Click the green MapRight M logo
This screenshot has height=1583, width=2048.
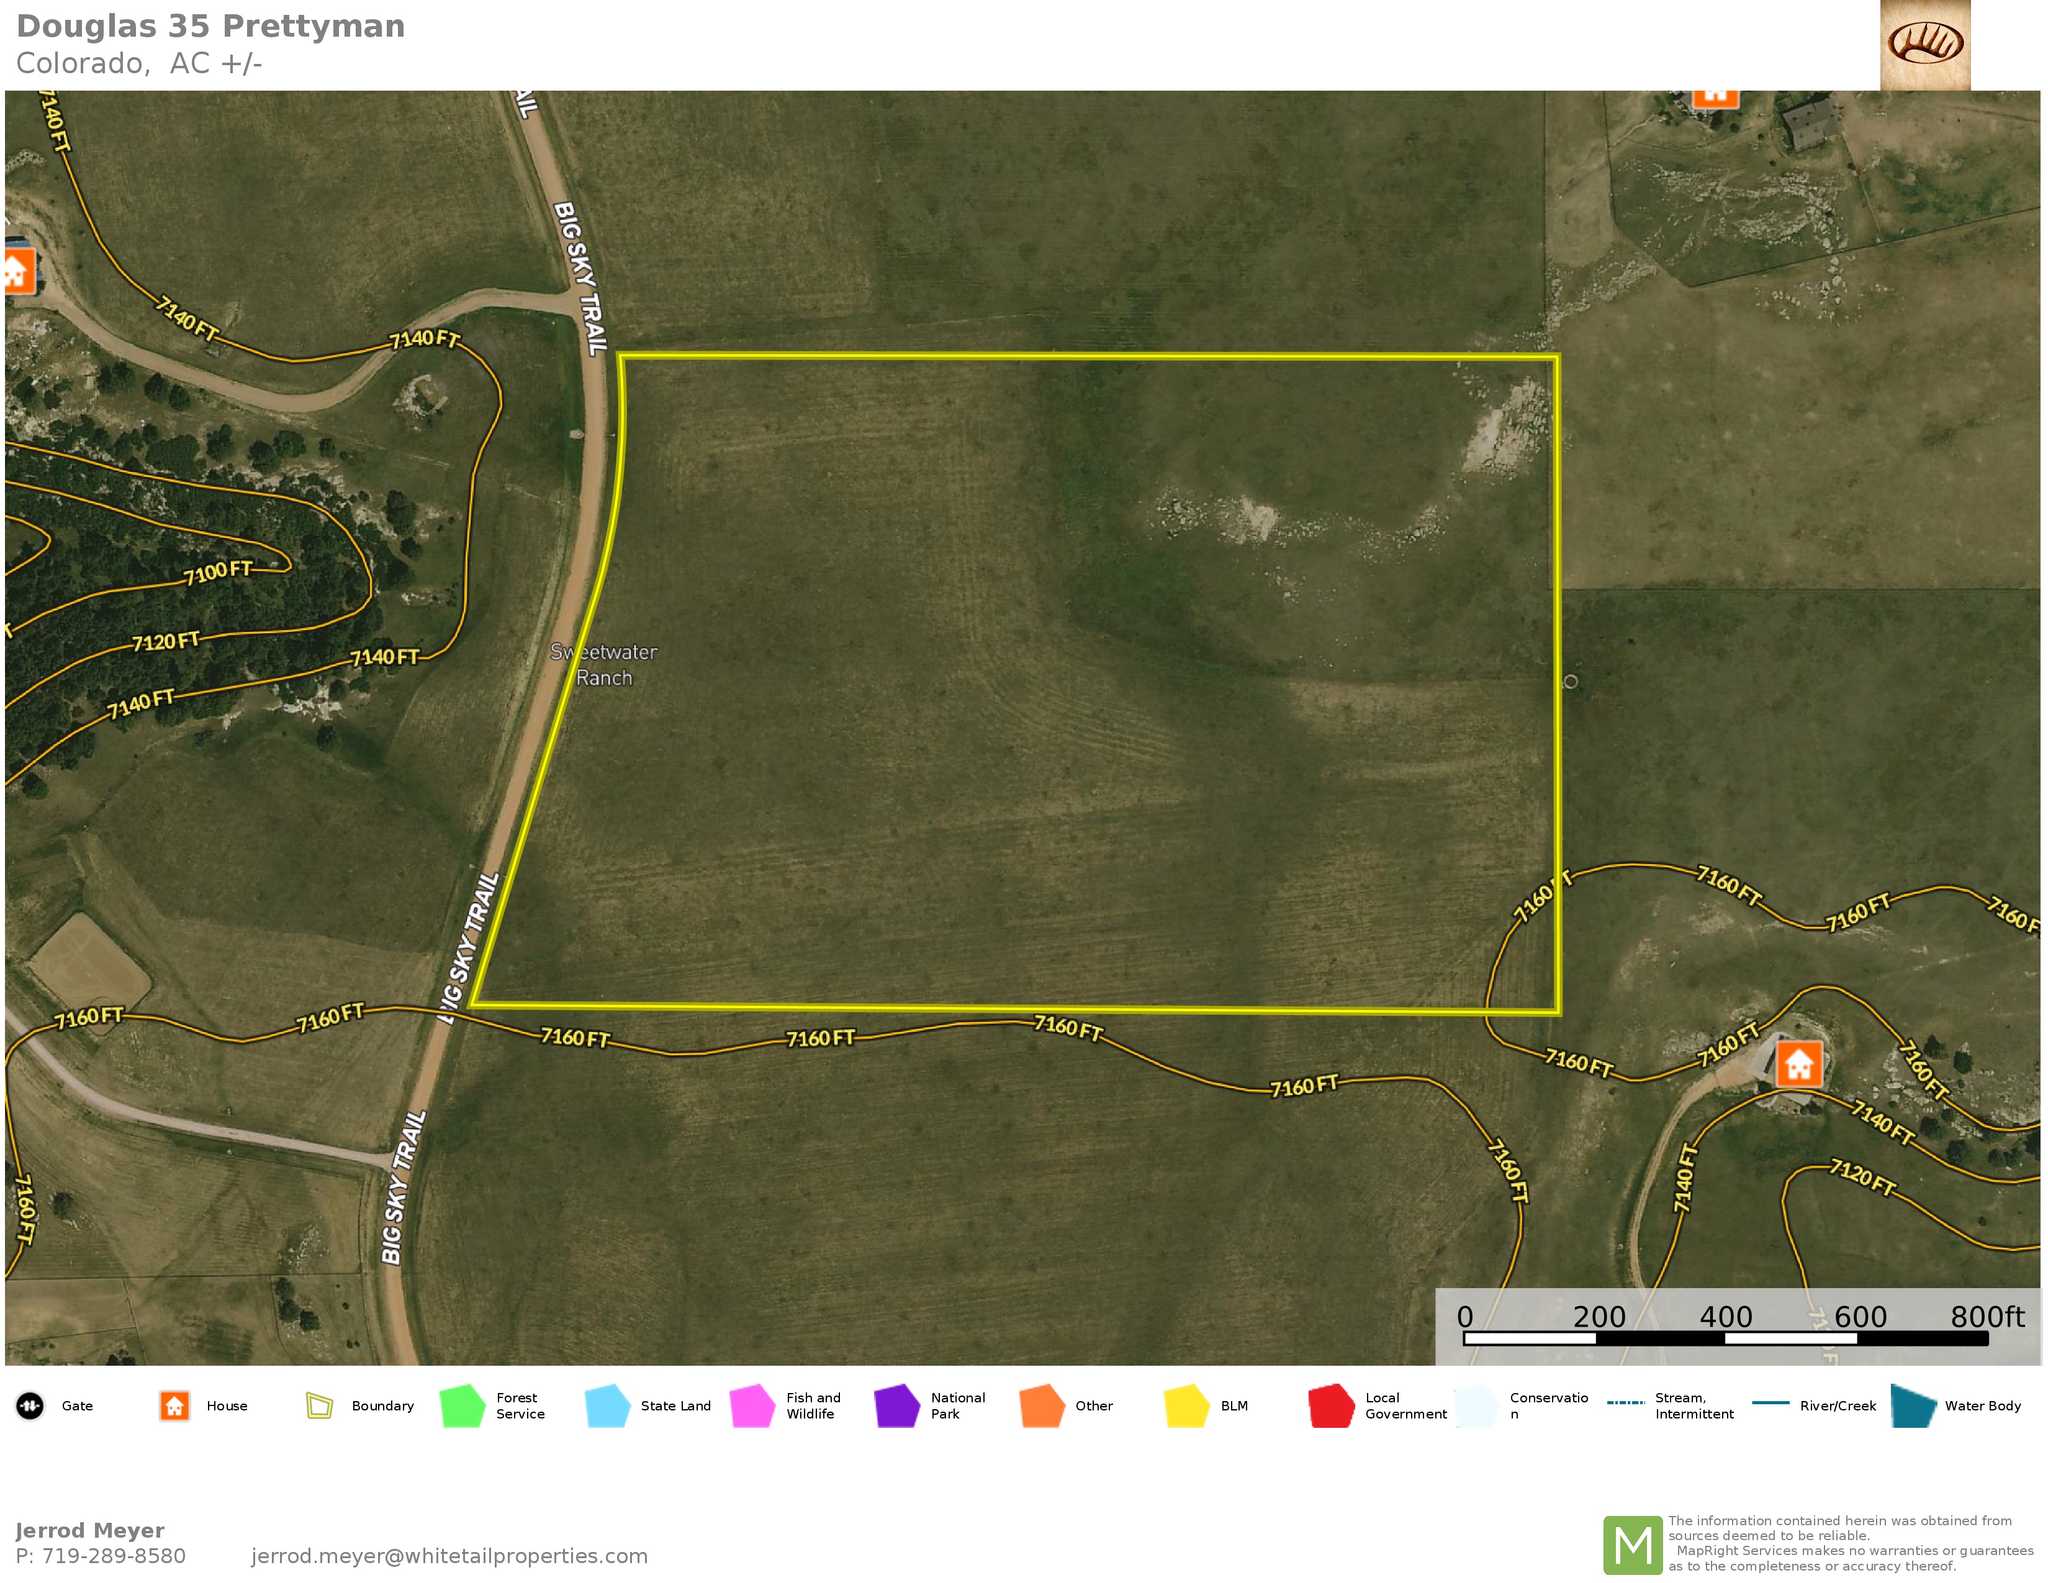(1632, 1545)
